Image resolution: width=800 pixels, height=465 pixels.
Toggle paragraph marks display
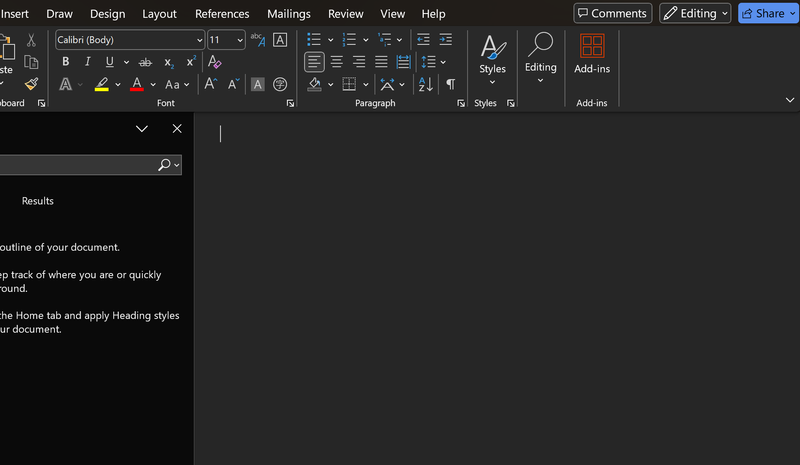450,85
